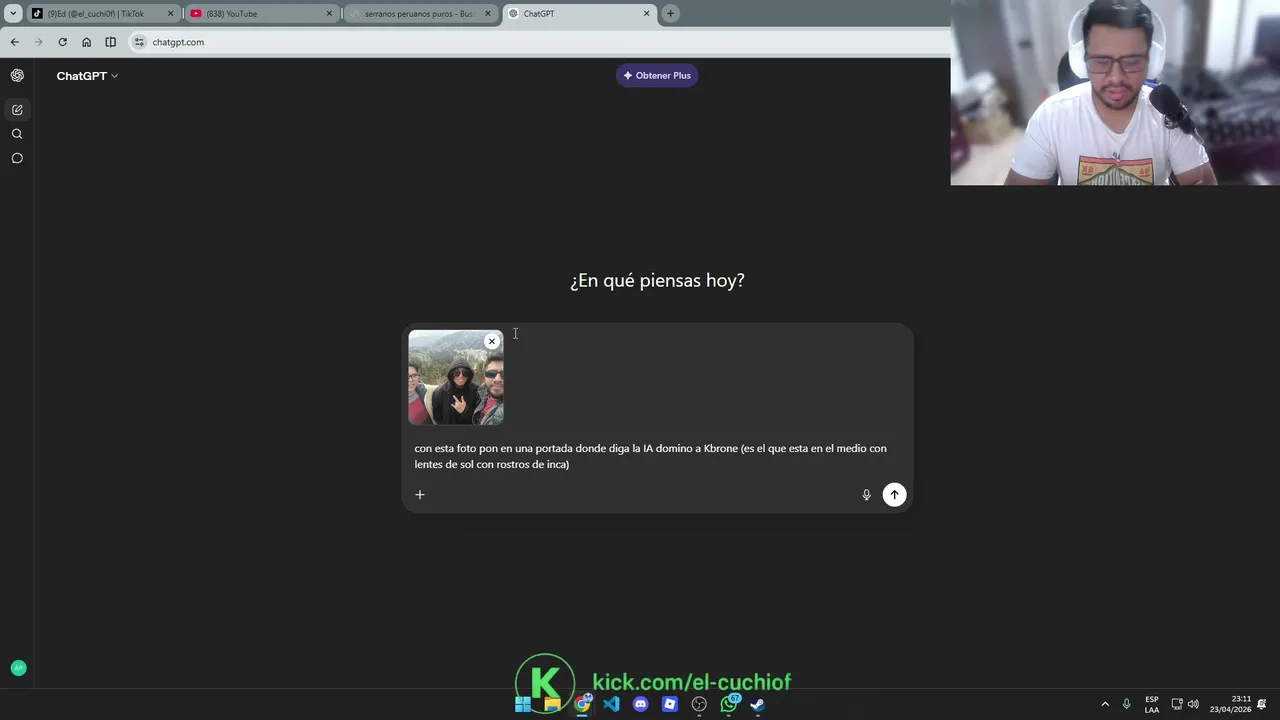
Task: Close the TikTok tab
Action: coord(170,14)
